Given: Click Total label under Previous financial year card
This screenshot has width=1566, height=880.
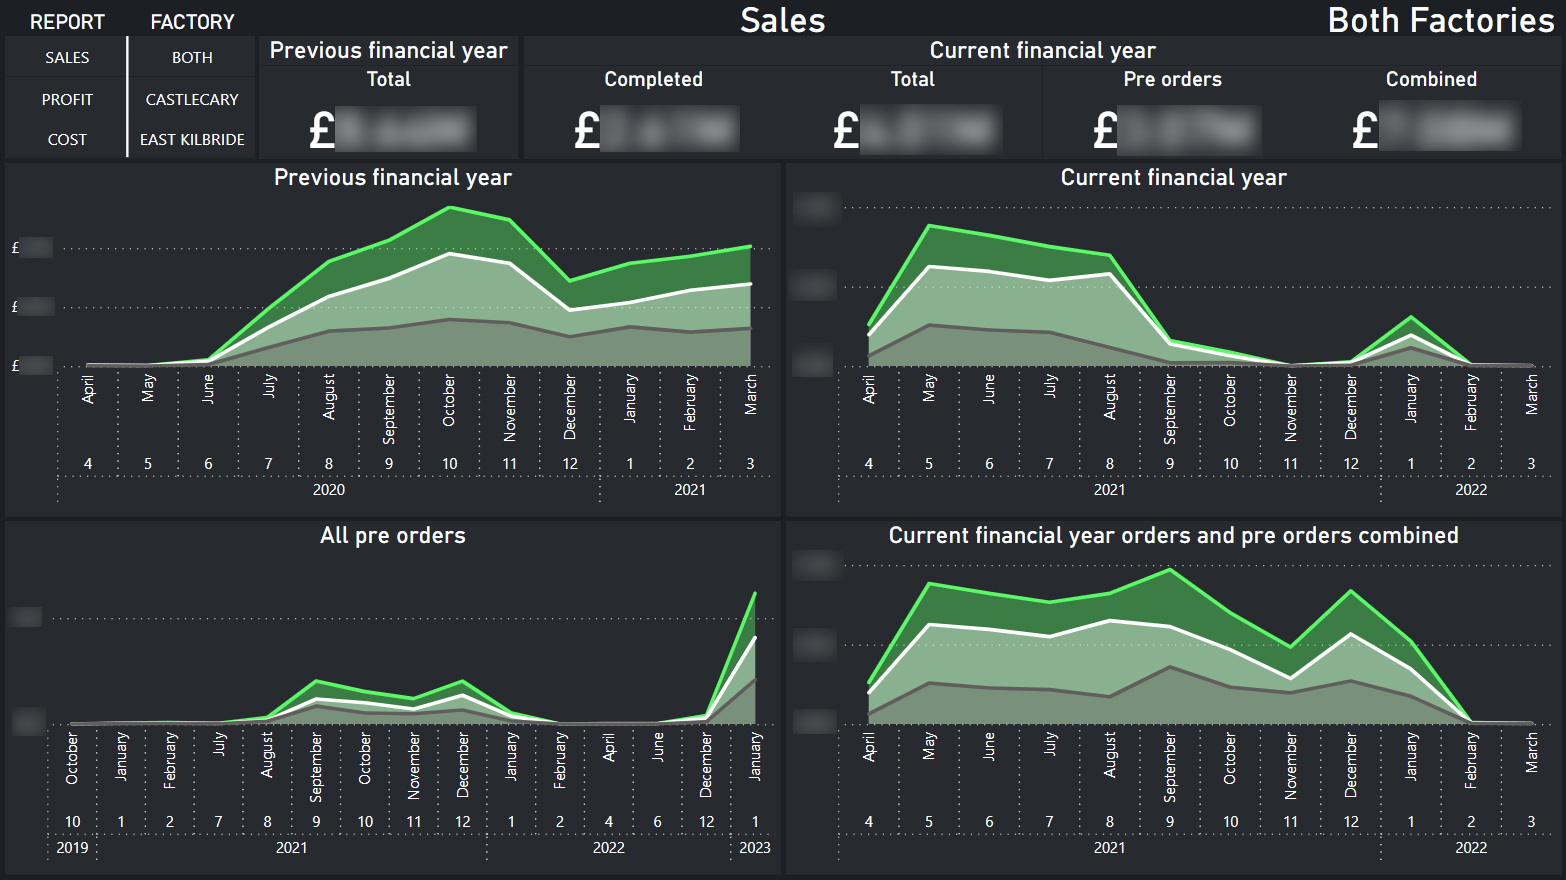Looking at the screenshot, I should coord(389,79).
